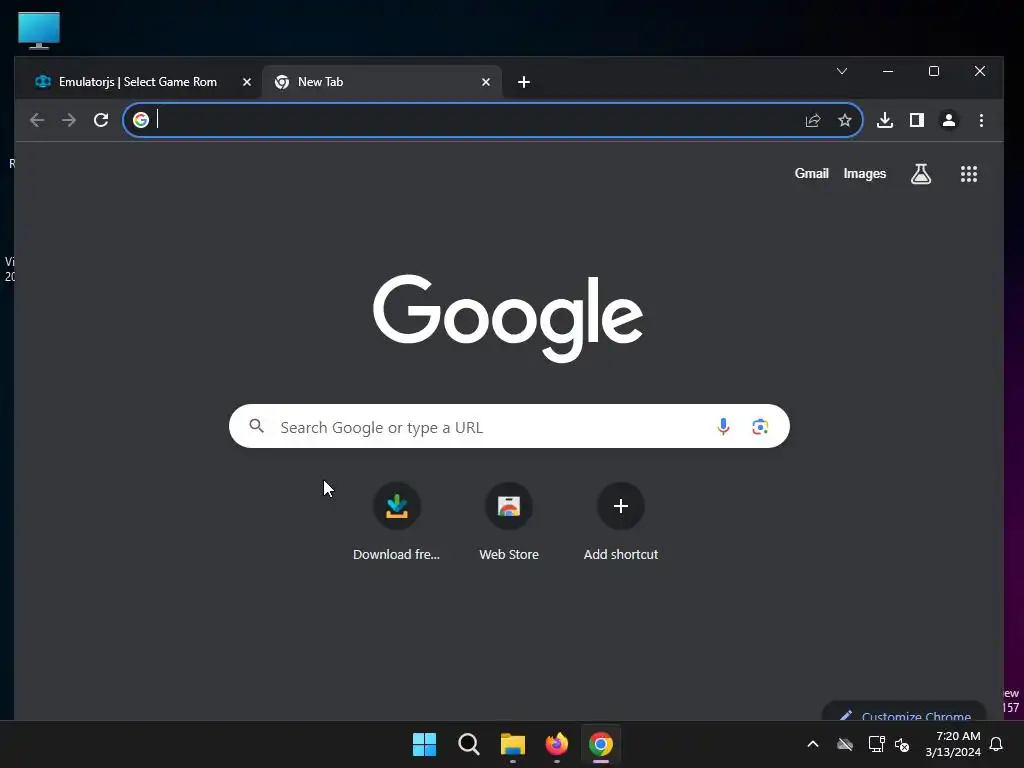Open a new tab with plus

[x=524, y=82]
